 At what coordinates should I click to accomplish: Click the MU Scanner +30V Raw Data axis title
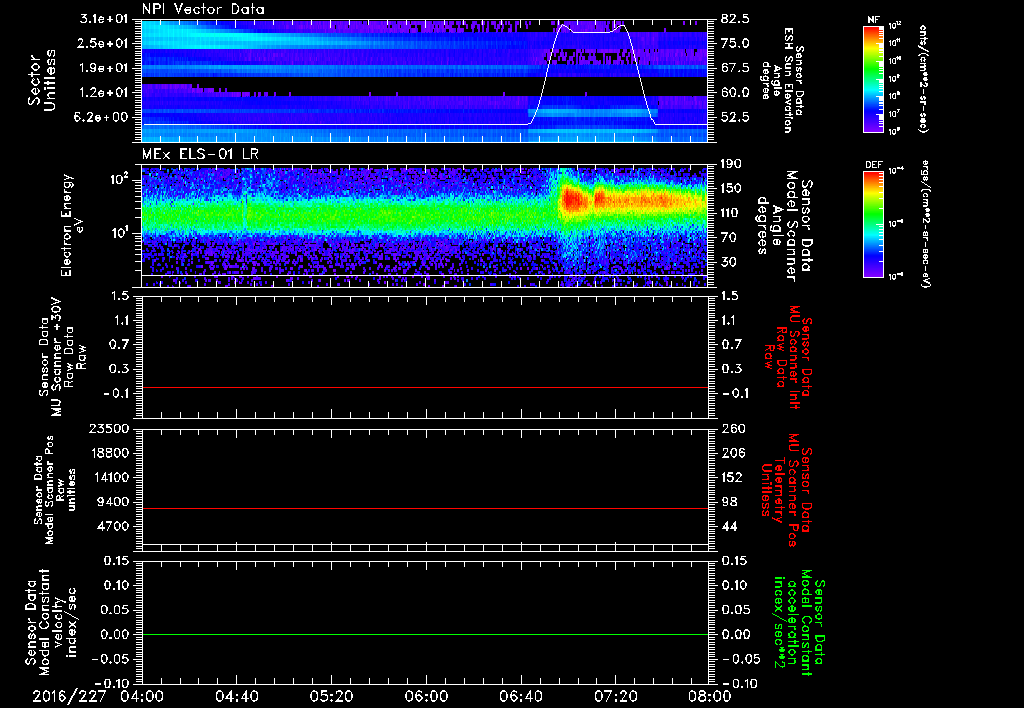click(62, 357)
